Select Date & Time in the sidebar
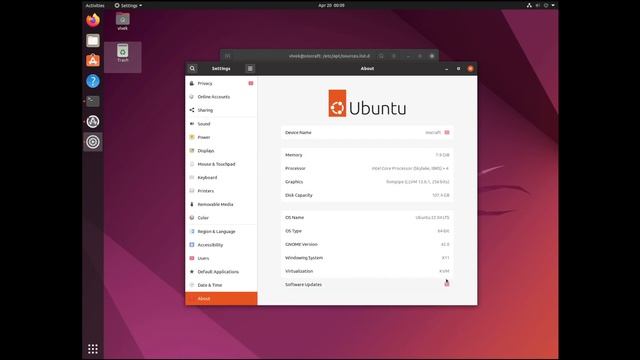 (x=221, y=285)
